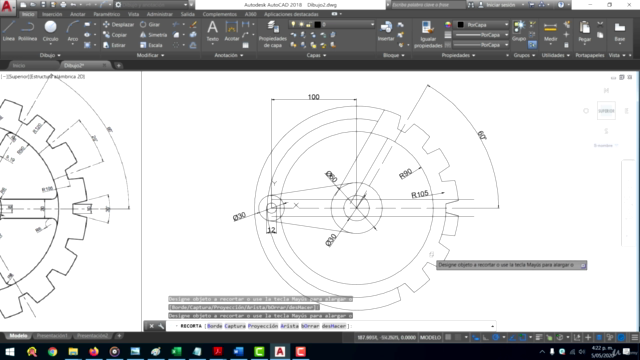Click the desHacer command option
Screen dimensions: 640x360
(x=334, y=326)
